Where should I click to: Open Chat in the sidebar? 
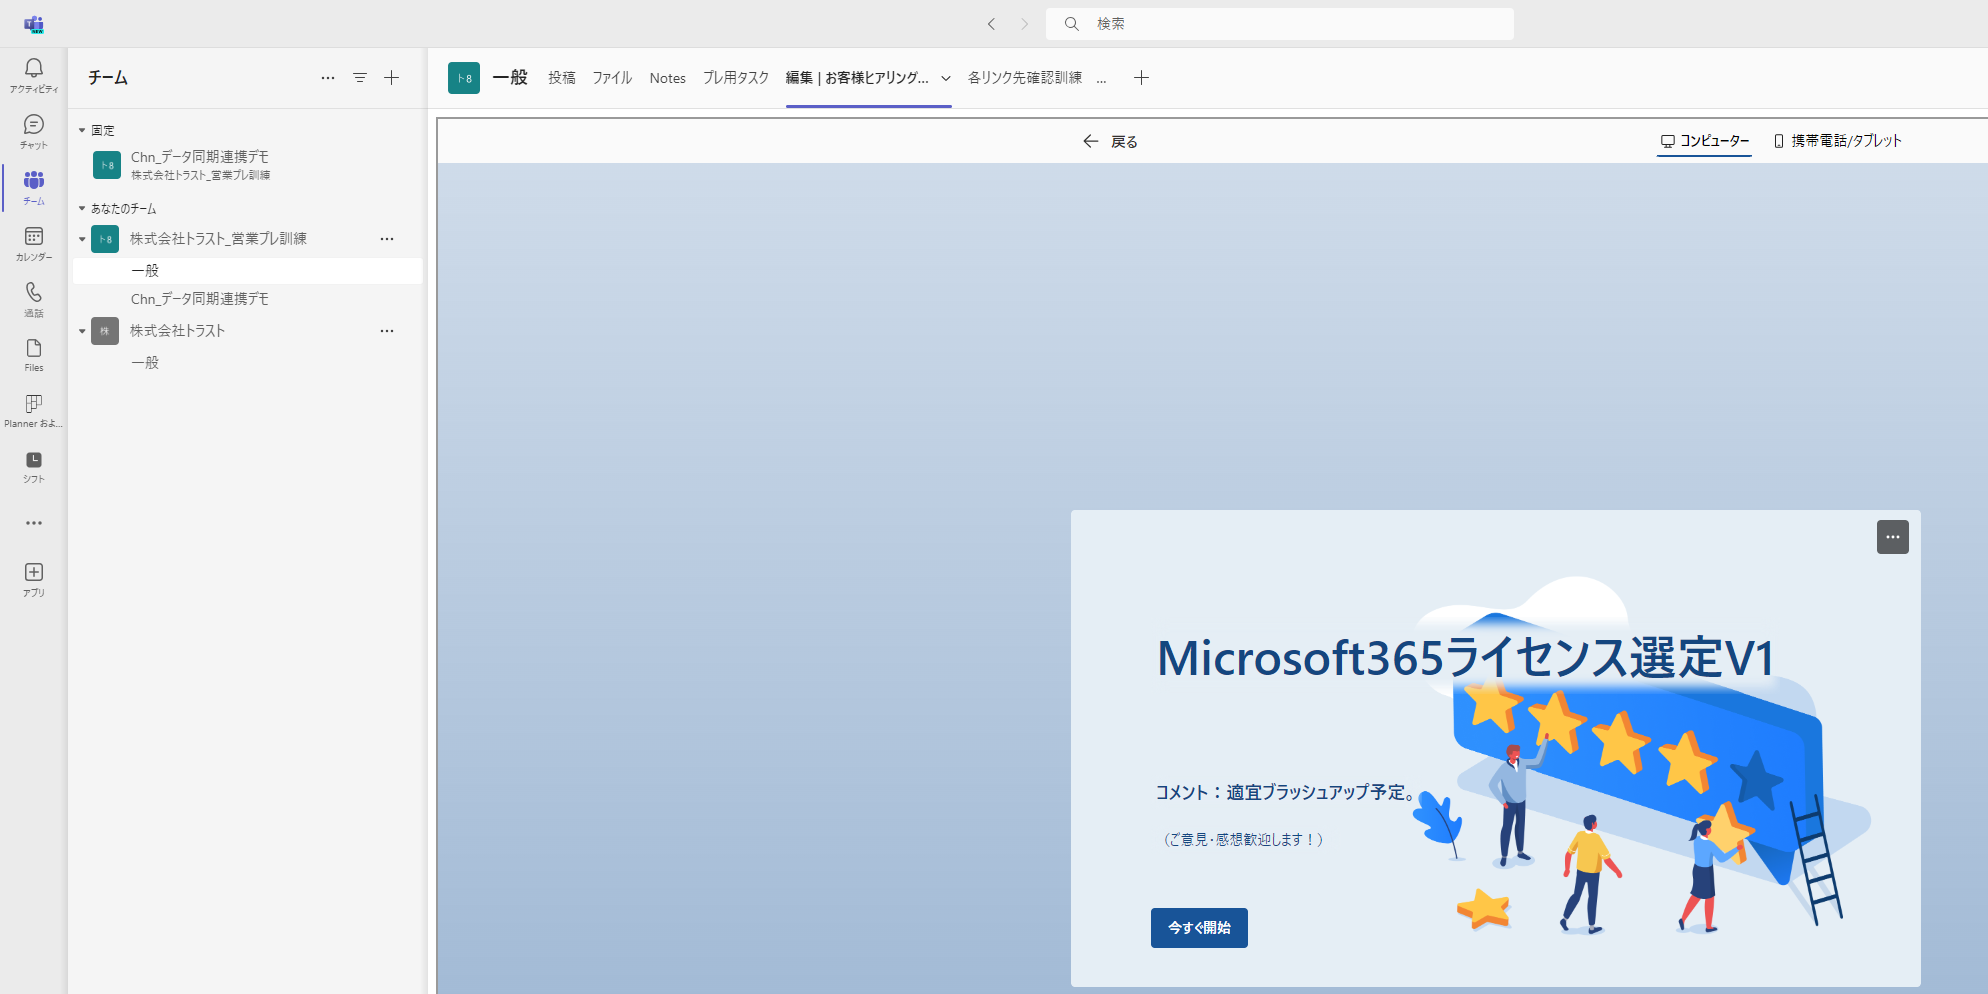tap(34, 125)
